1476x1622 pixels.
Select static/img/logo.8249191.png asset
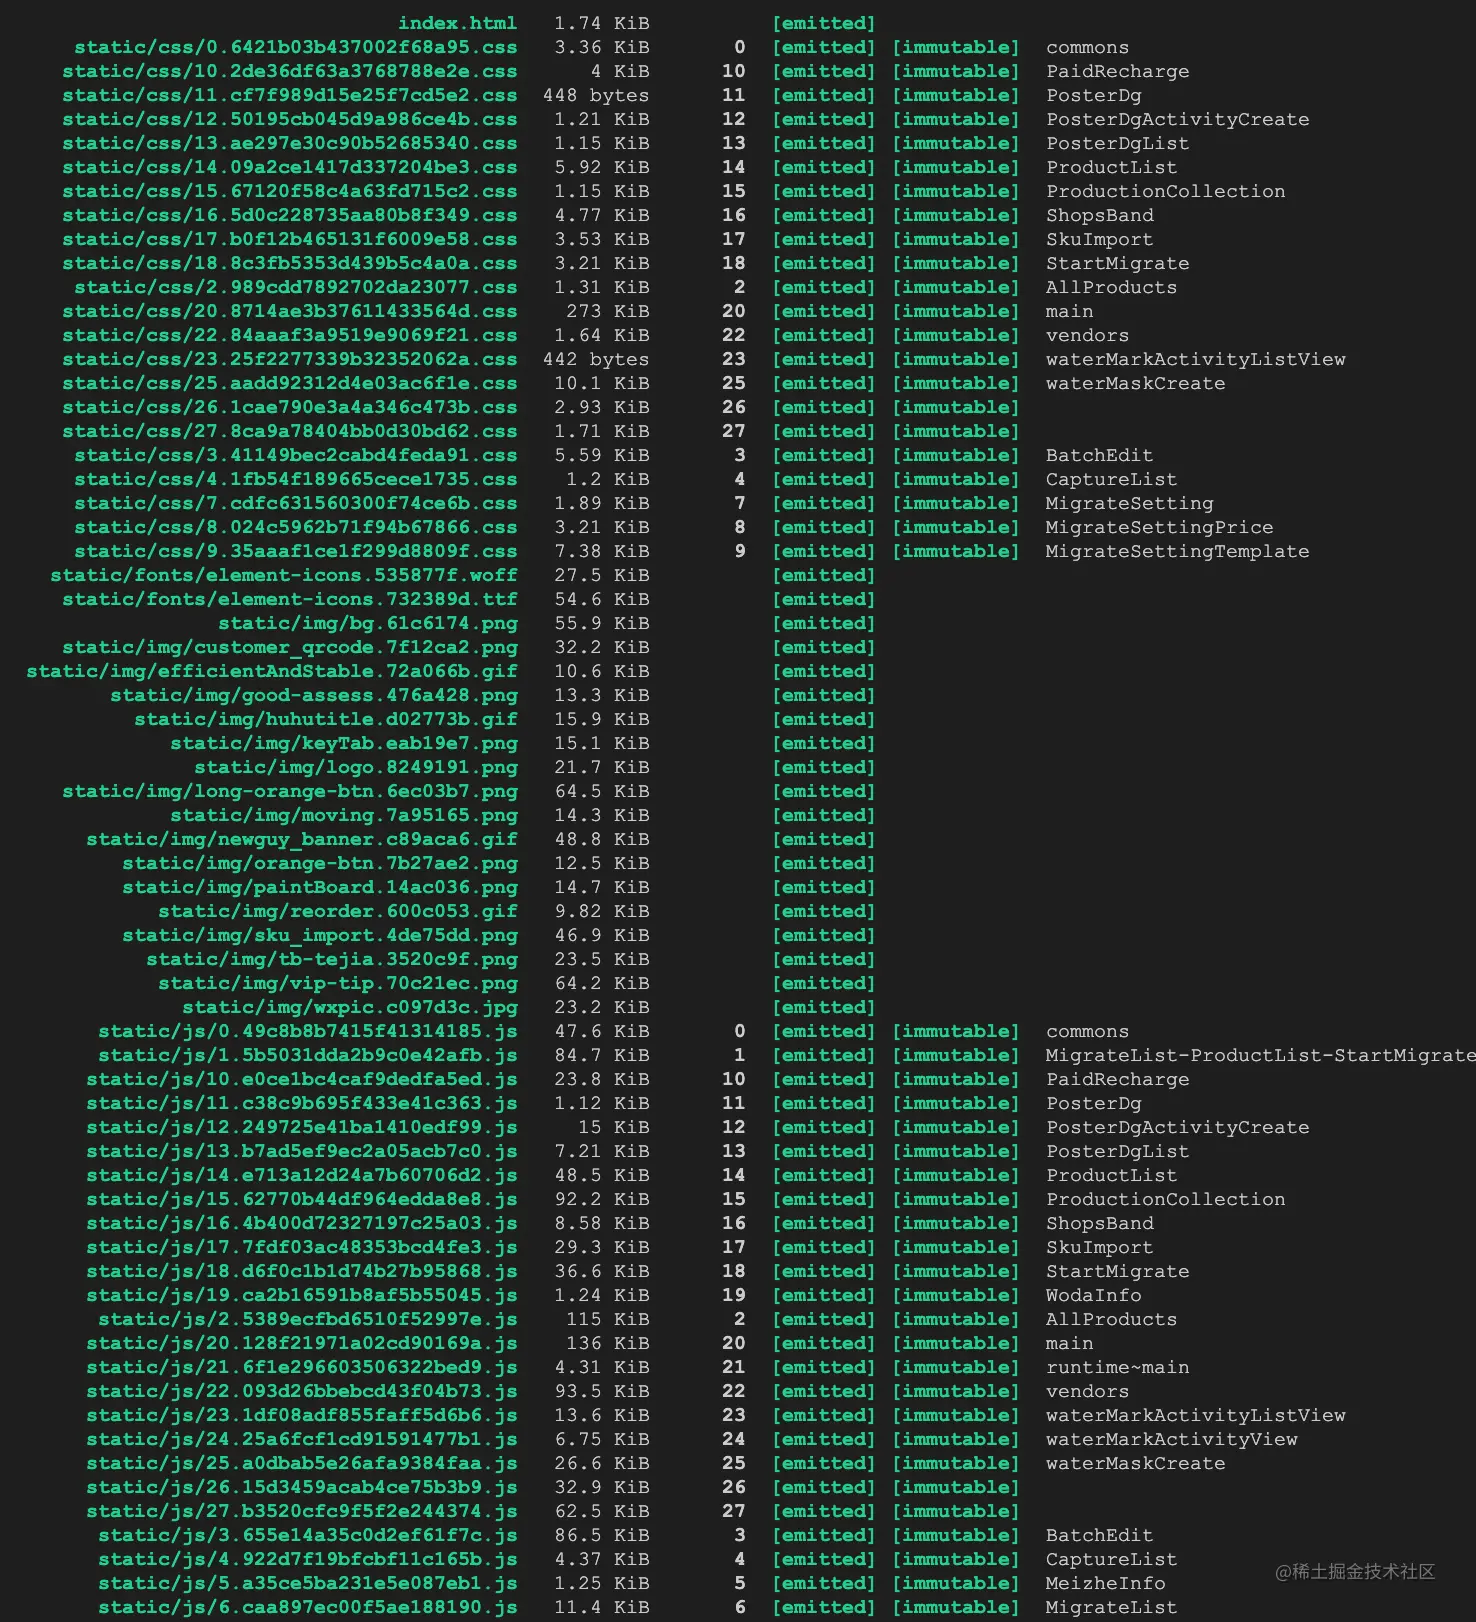click(x=356, y=767)
